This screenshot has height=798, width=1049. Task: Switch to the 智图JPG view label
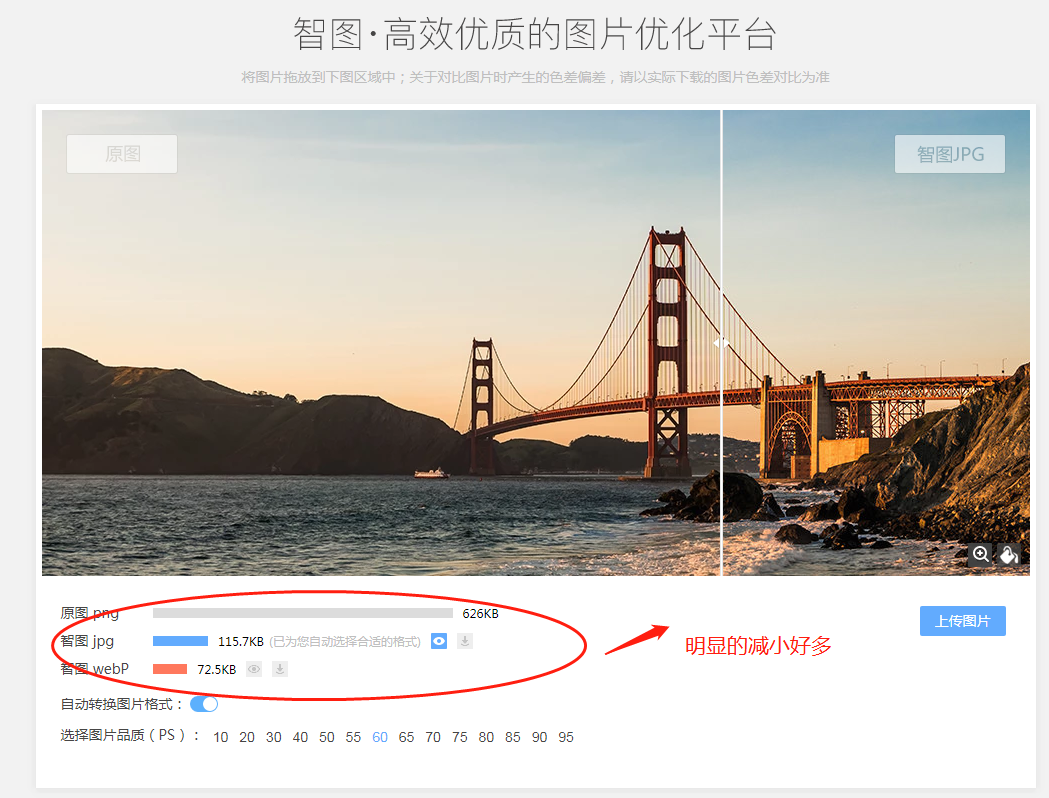point(949,154)
